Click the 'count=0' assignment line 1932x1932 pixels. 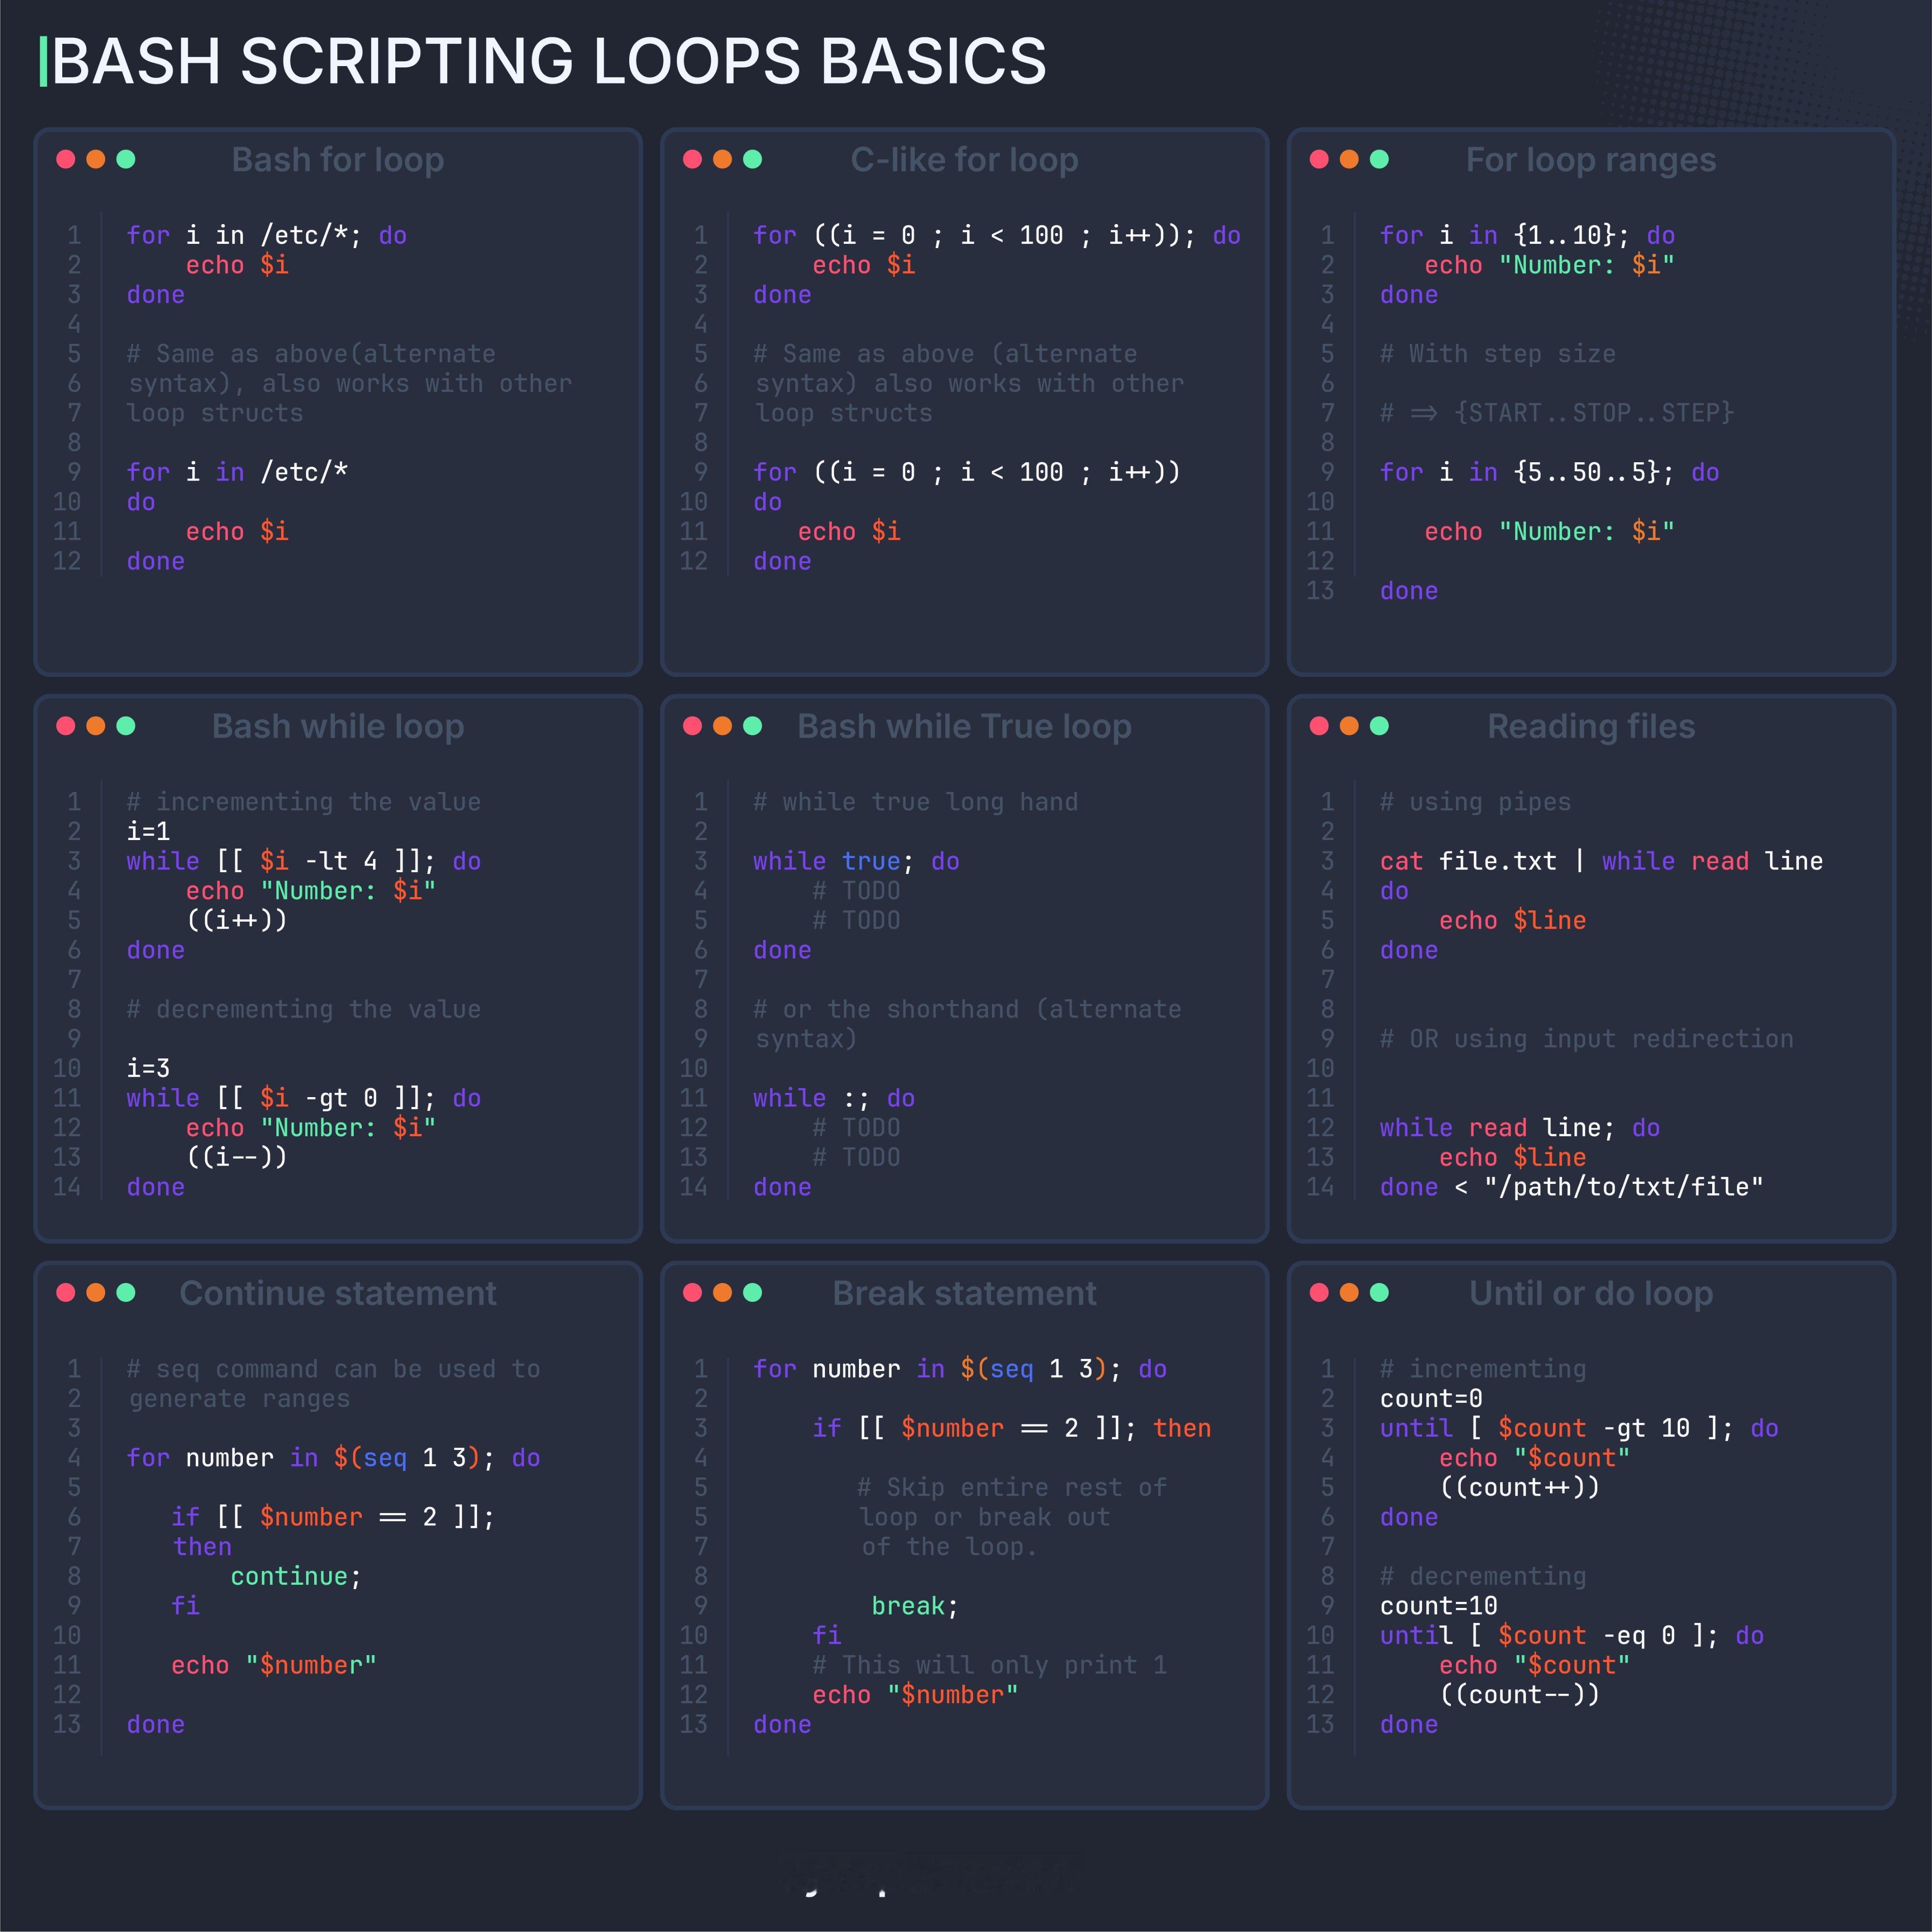tap(1431, 1398)
